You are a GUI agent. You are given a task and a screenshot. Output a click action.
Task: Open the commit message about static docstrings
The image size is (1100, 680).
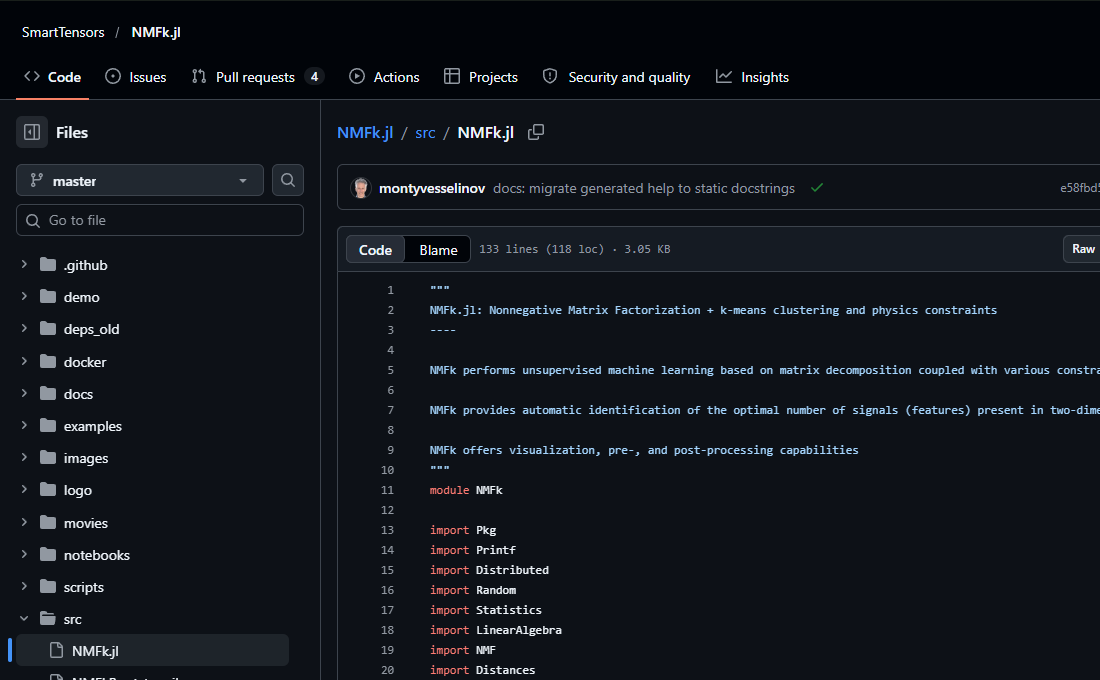click(x=644, y=188)
